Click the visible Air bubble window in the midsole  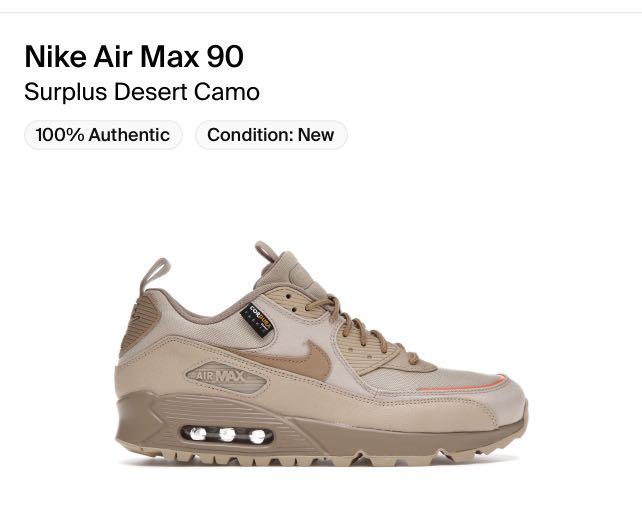[x=227, y=435]
